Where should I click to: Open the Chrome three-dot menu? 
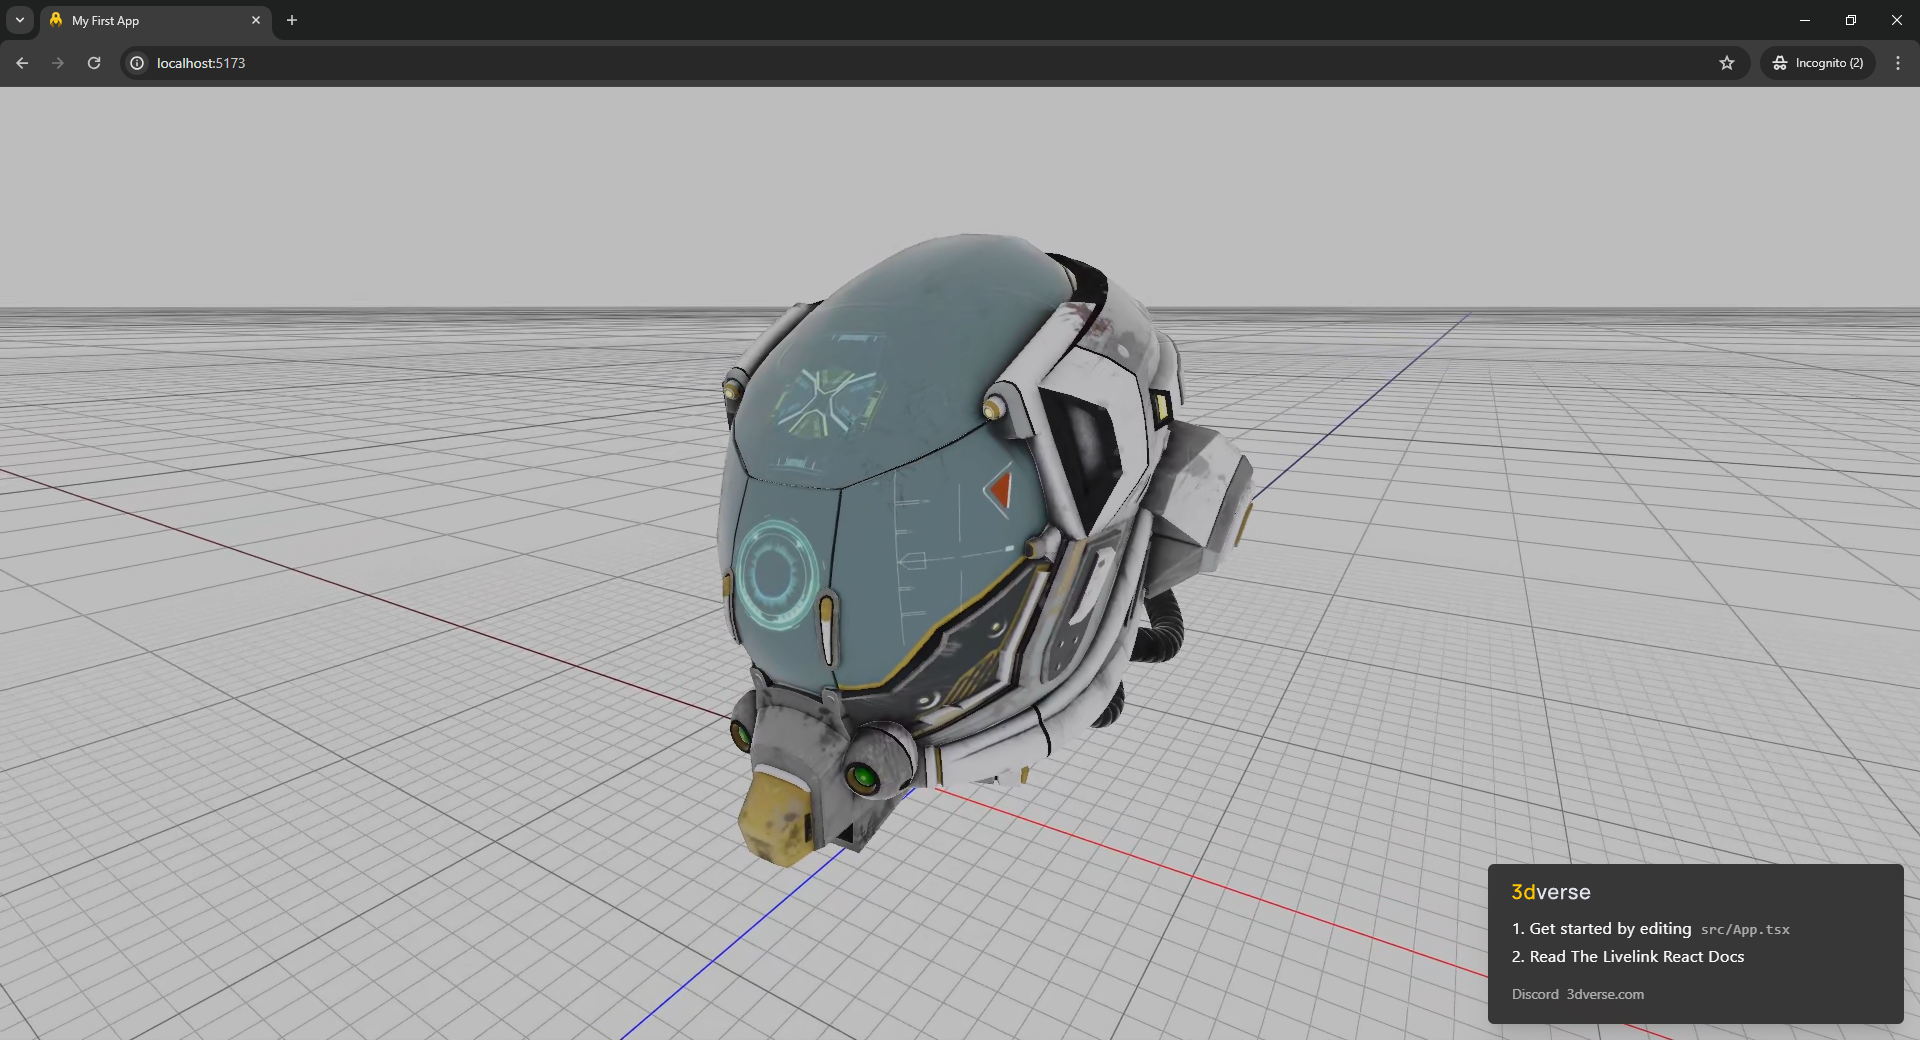click(1898, 63)
